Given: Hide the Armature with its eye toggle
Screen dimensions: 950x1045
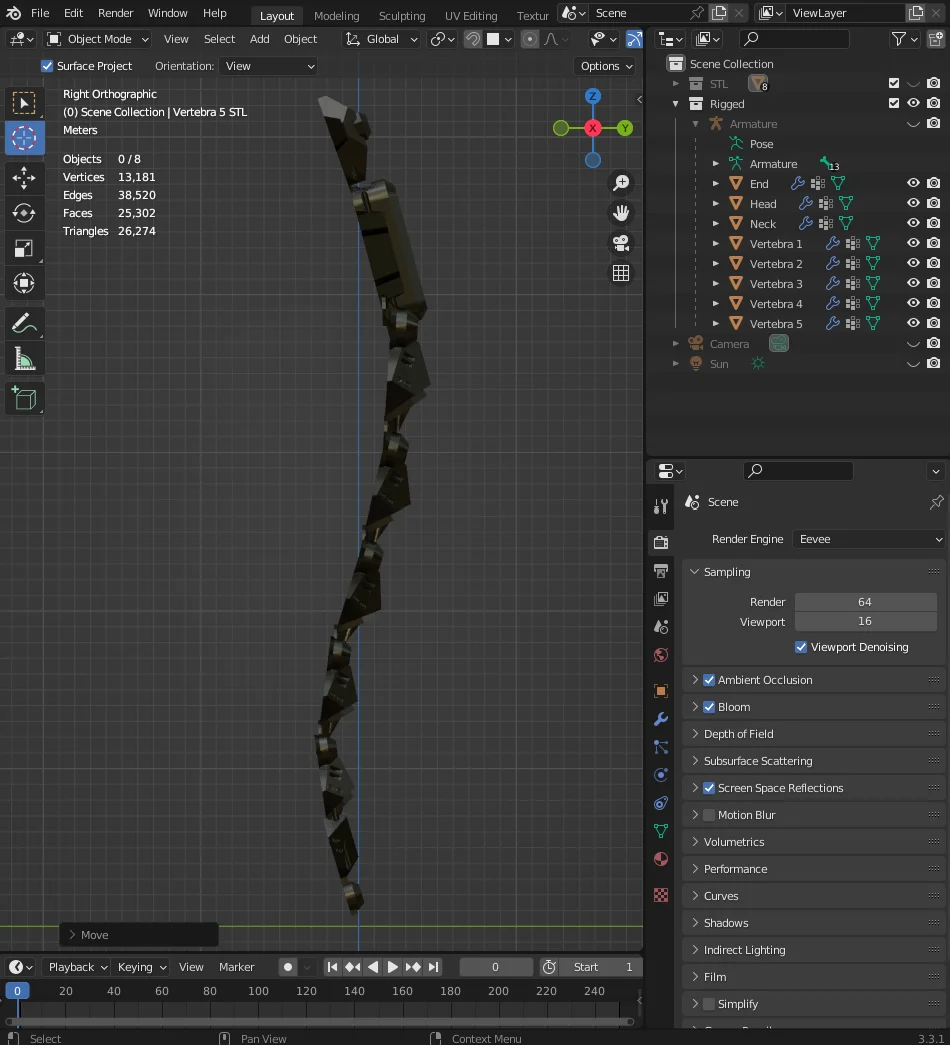Looking at the screenshot, I should pyautogui.click(x=912, y=123).
